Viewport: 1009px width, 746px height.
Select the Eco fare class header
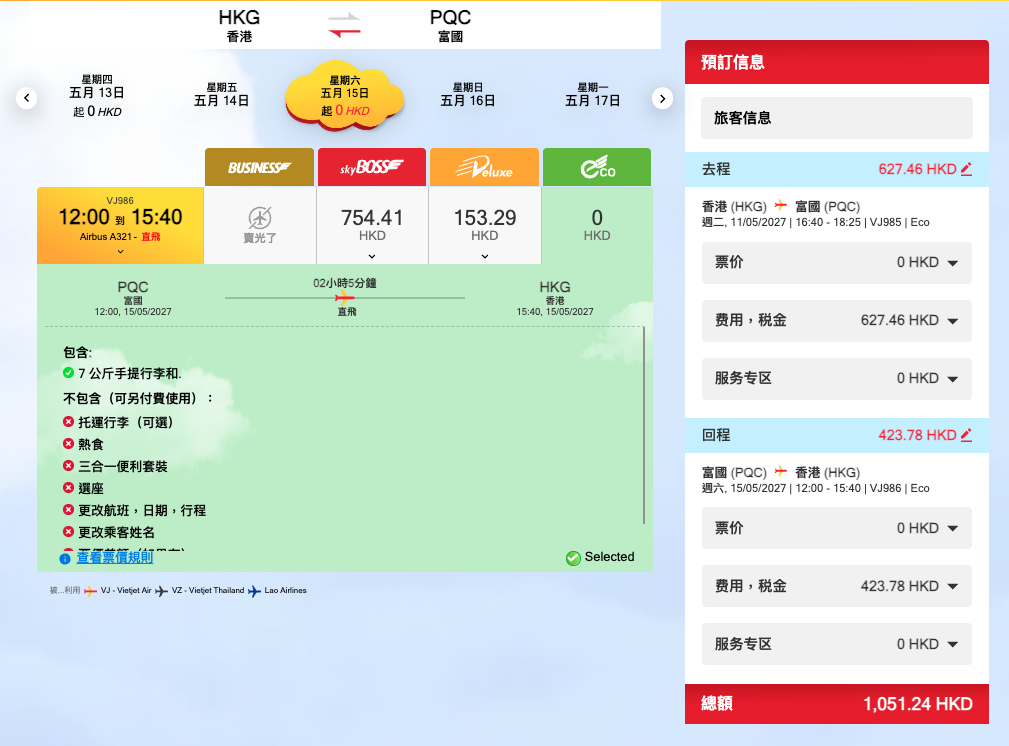pos(597,167)
